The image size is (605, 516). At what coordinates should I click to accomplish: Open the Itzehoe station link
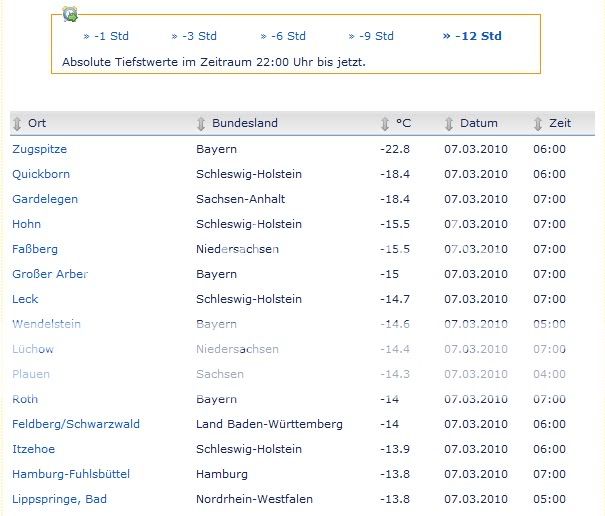tap(33, 449)
